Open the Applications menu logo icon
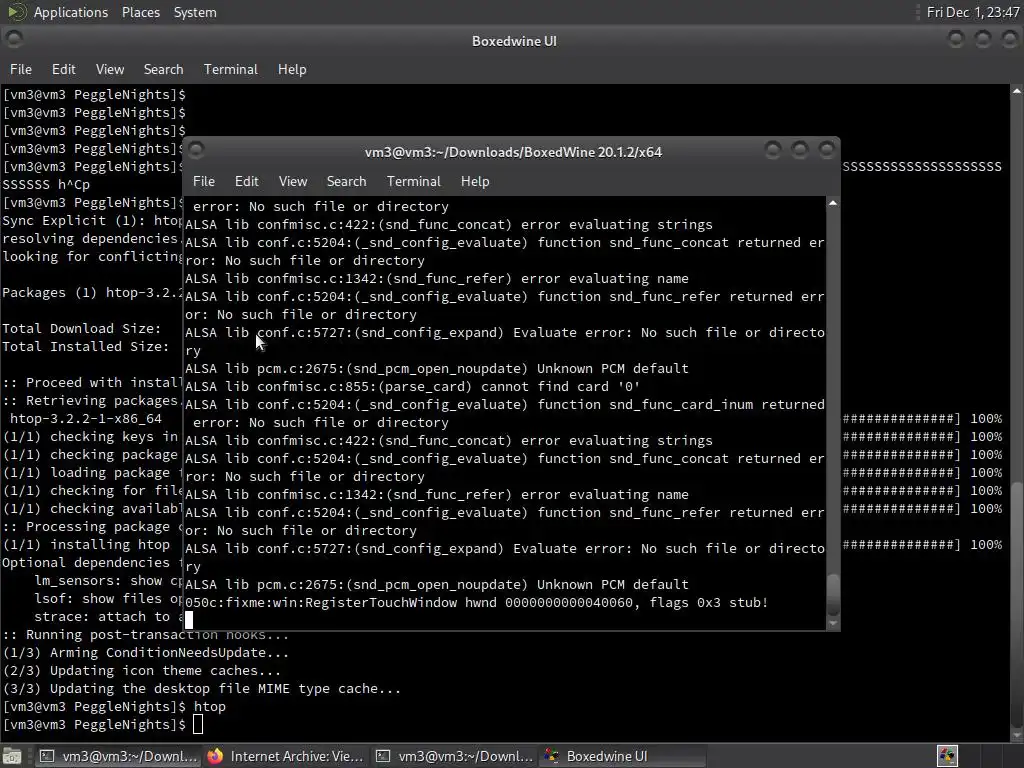This screenshot has height=768, width=1024. coord(16,12)
